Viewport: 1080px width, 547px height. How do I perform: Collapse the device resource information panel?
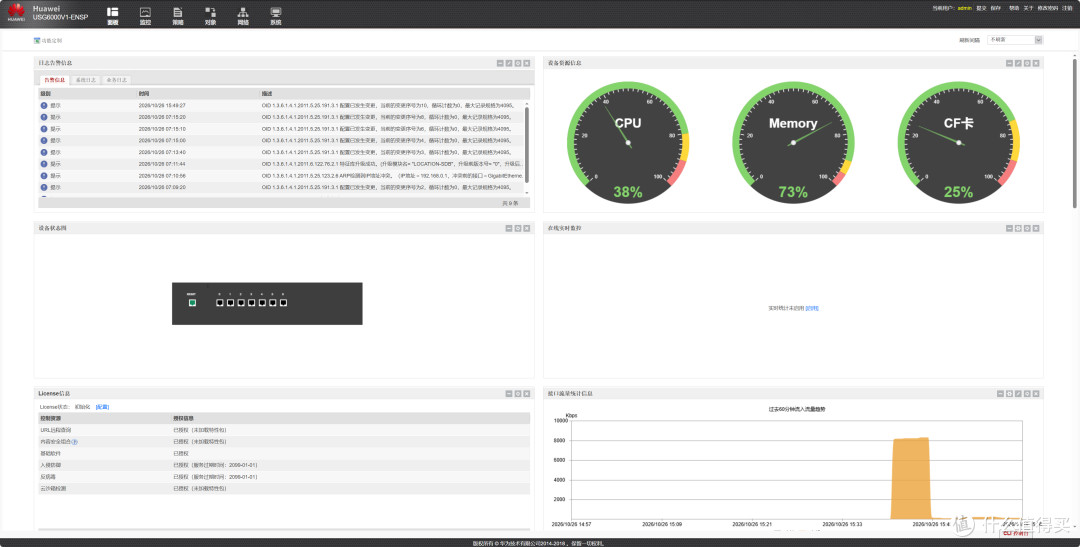pos(1009,63)
